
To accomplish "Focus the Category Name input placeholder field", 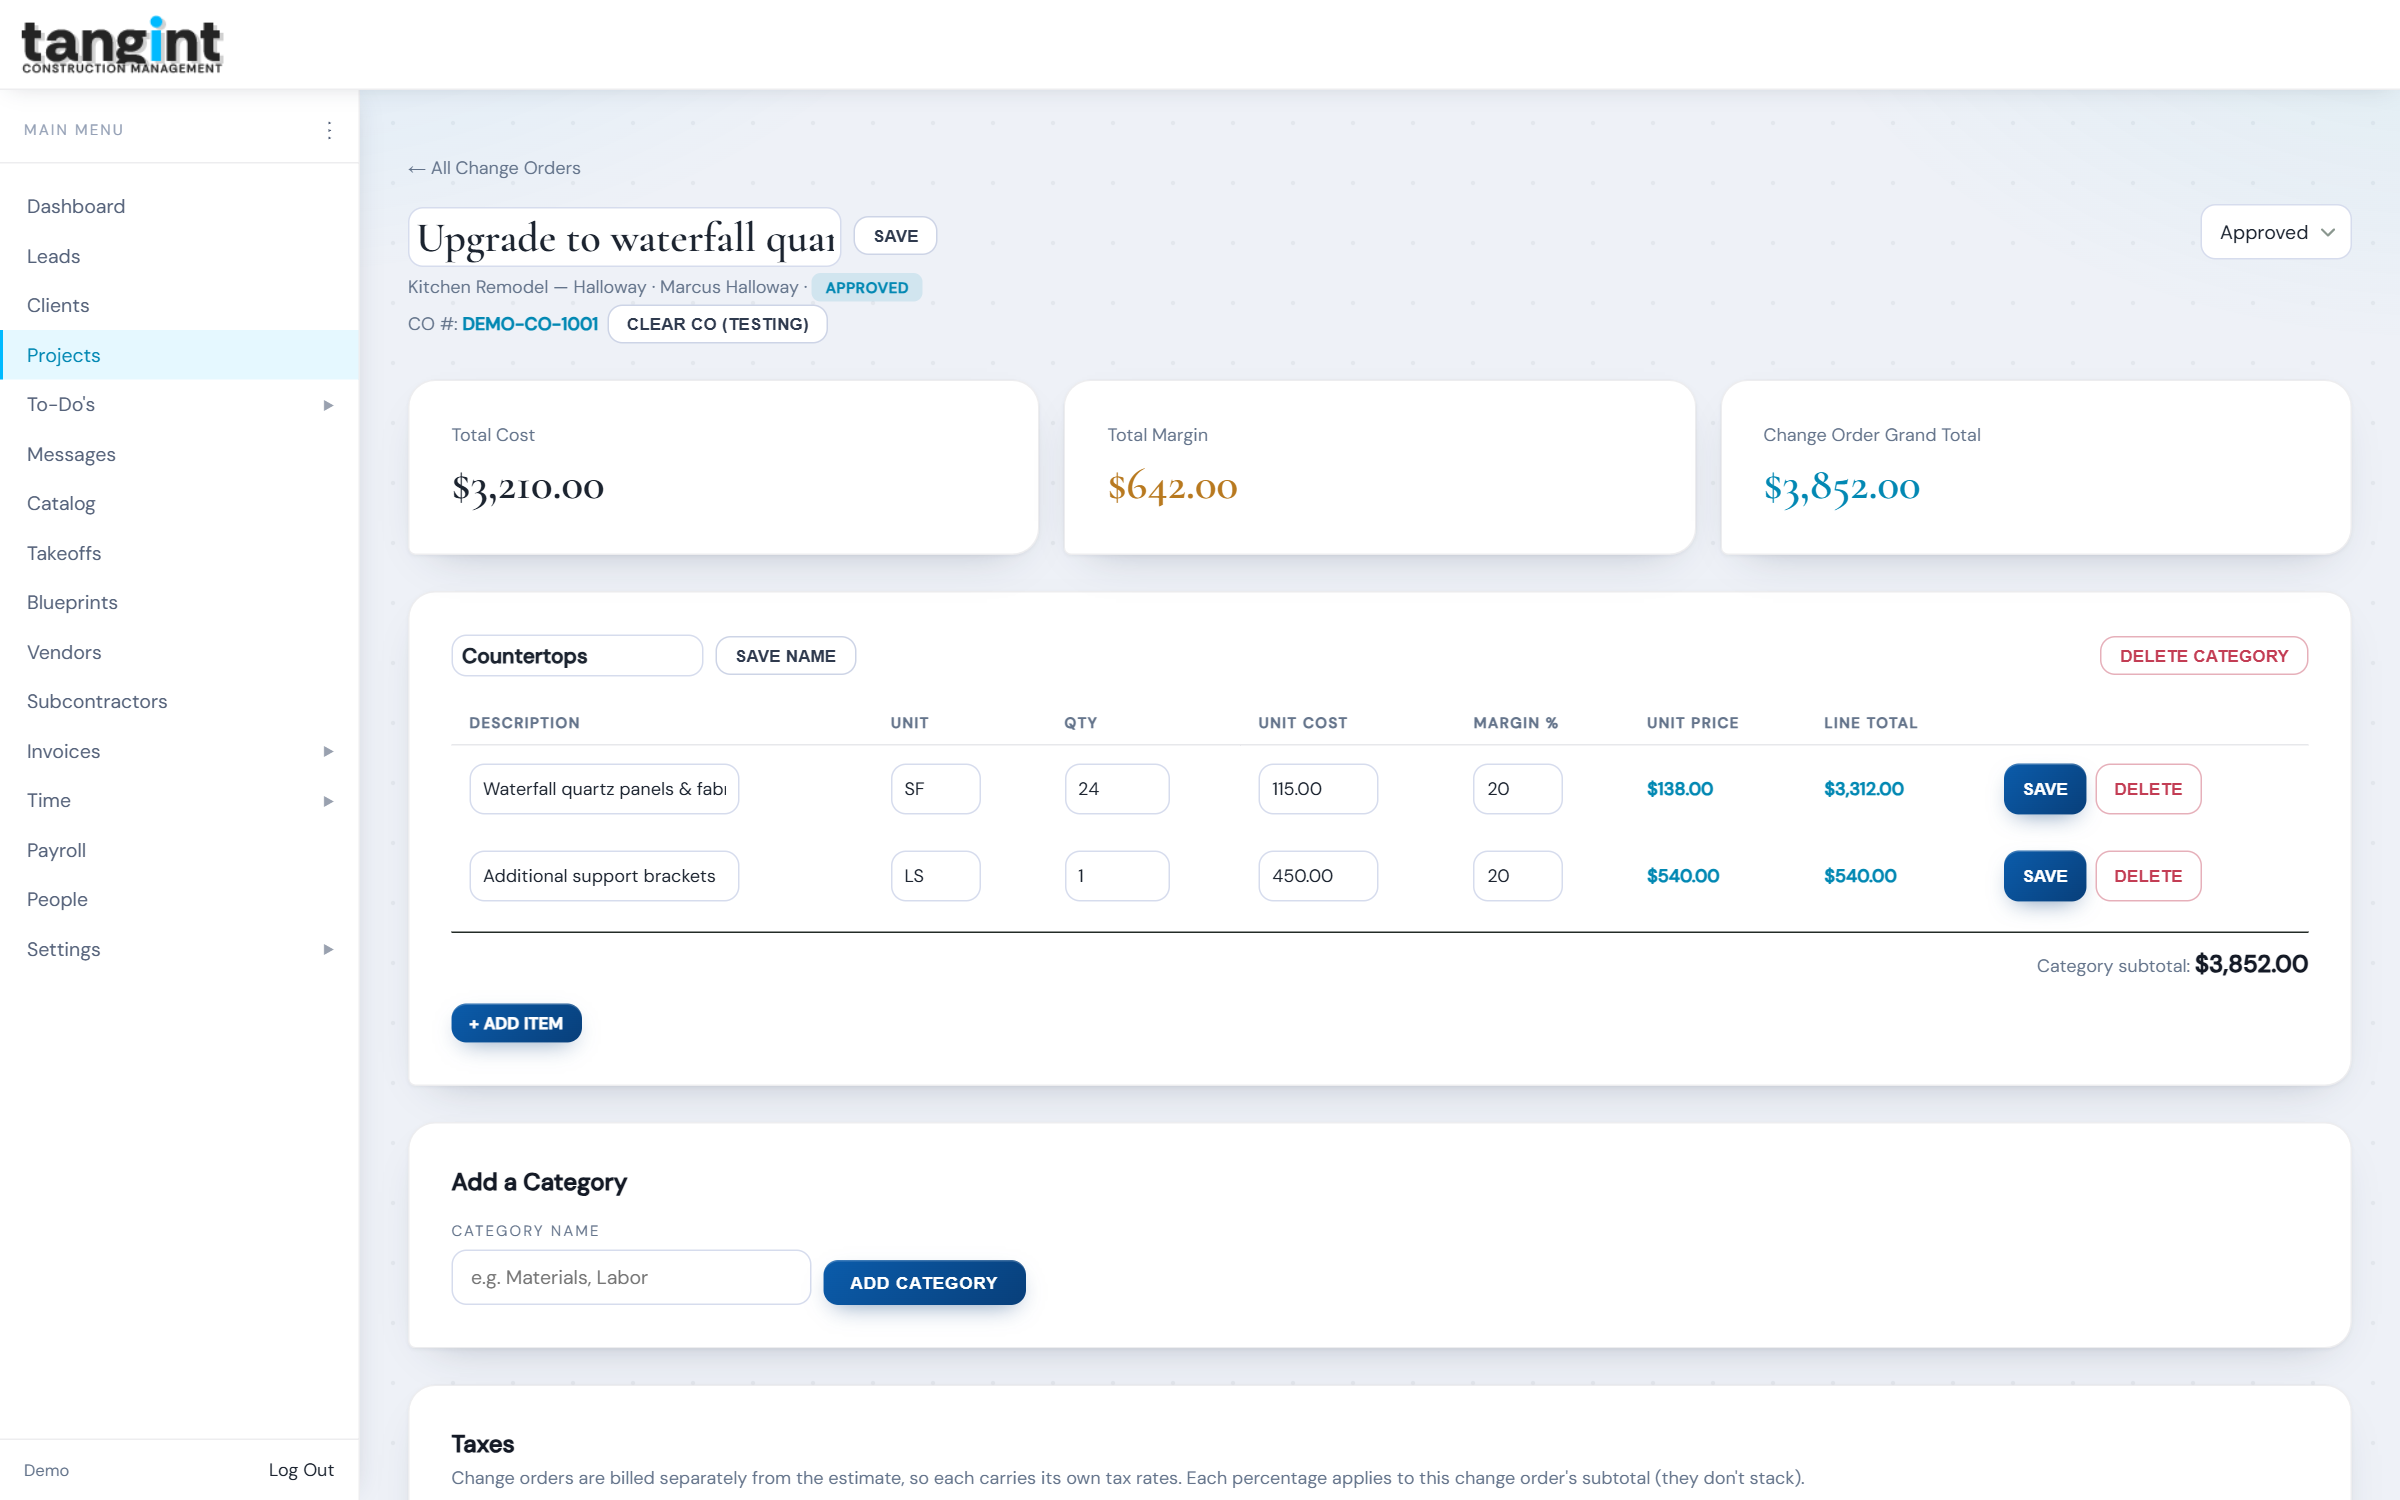I will 631,1277.
